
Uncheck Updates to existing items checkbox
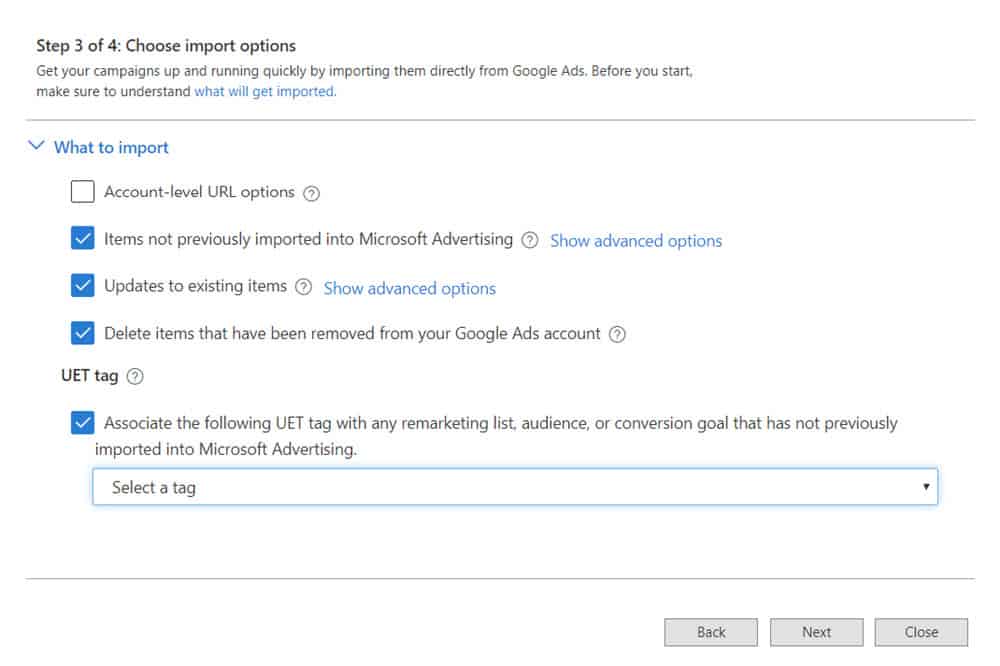[82, 285]
